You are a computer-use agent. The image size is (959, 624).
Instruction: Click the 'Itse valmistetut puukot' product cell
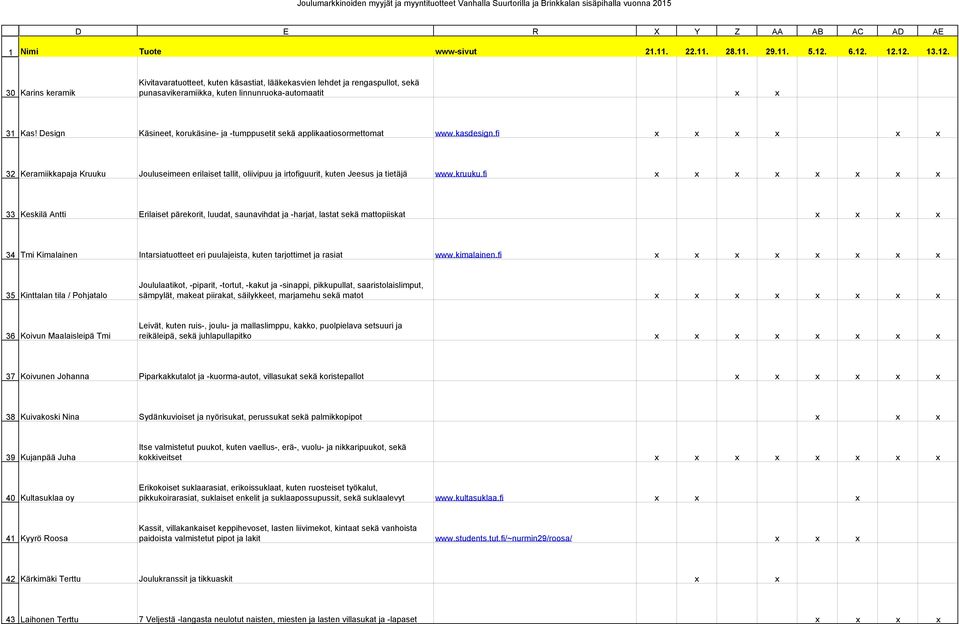[286, 442]
